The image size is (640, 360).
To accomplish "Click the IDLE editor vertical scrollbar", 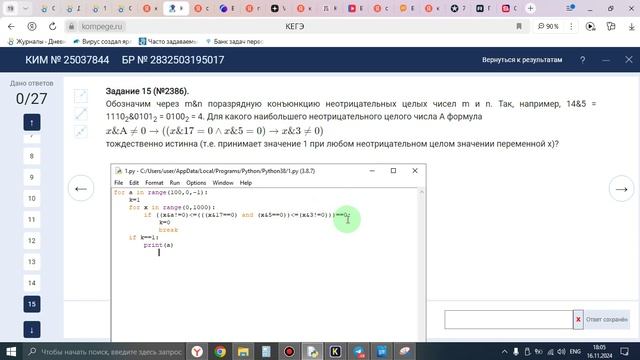I will click(x=422, y=265).
